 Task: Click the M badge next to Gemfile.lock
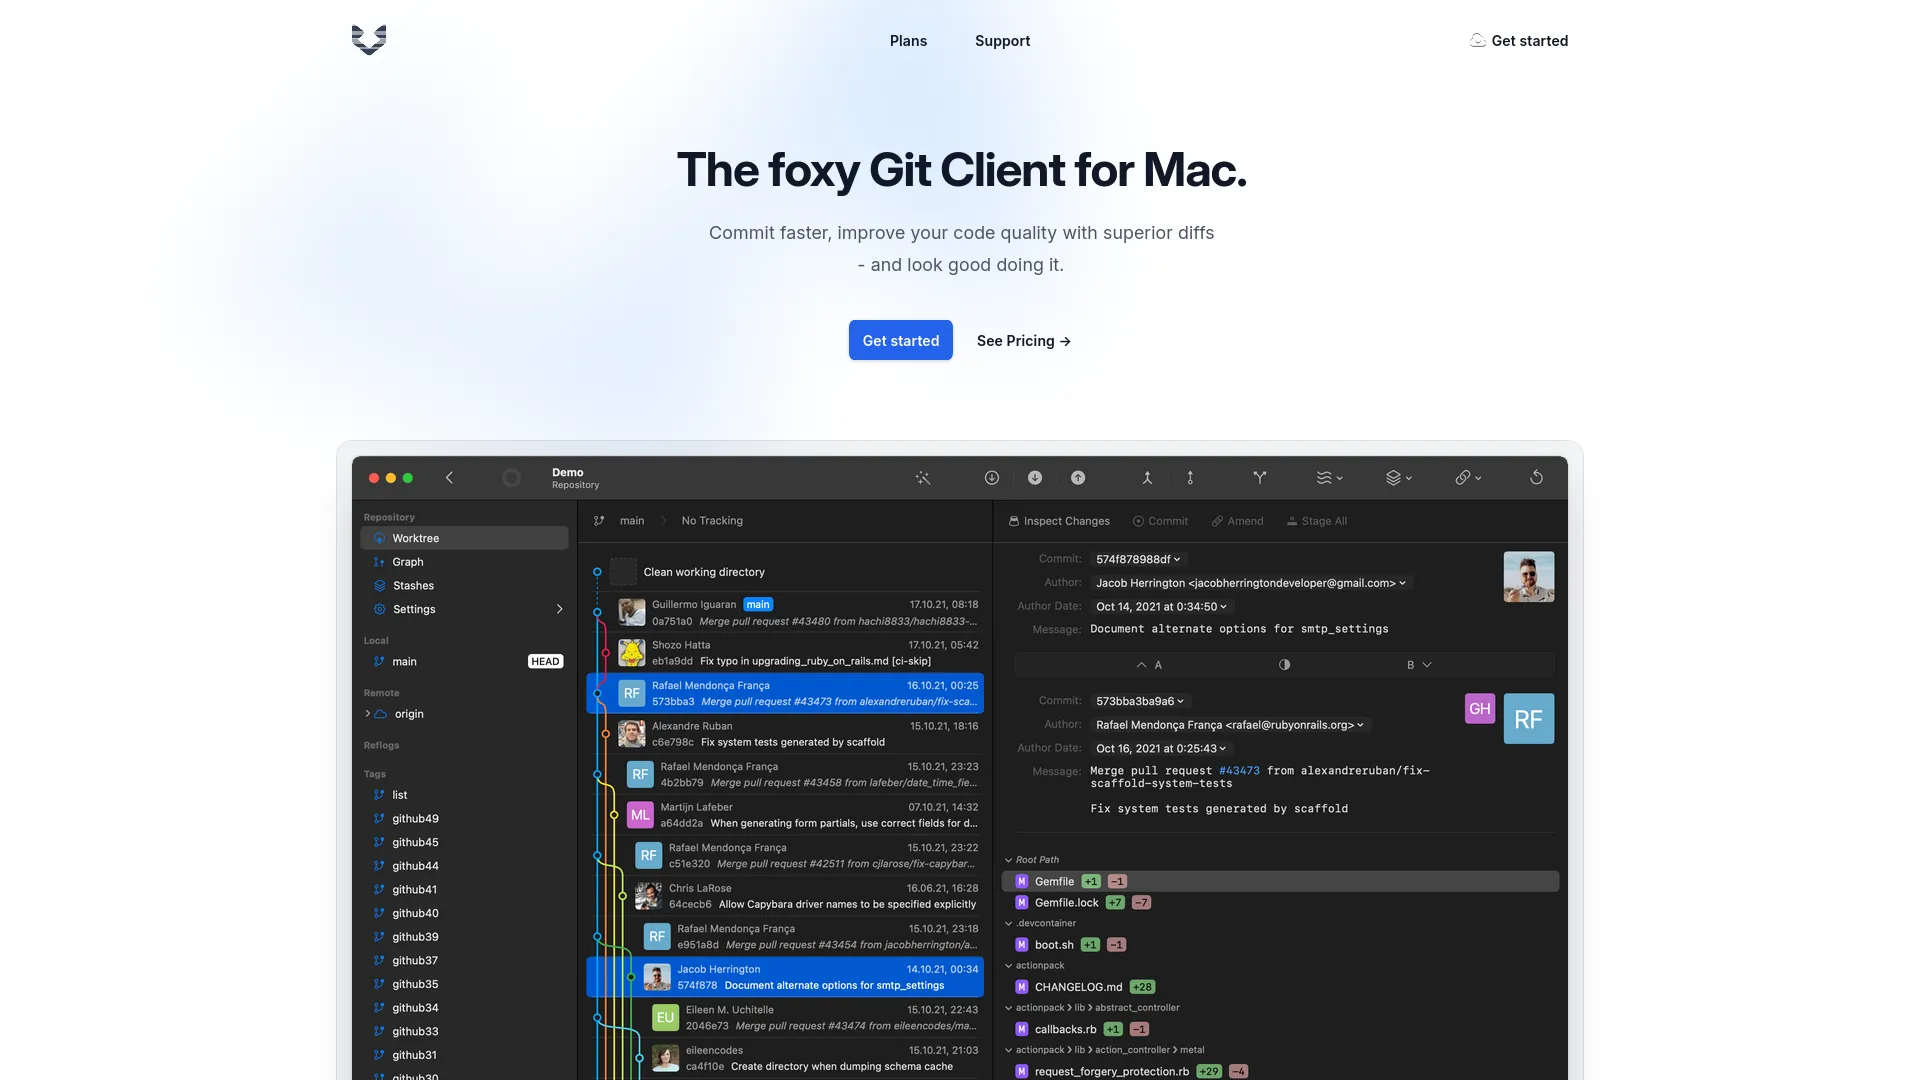click(1022, 903)
